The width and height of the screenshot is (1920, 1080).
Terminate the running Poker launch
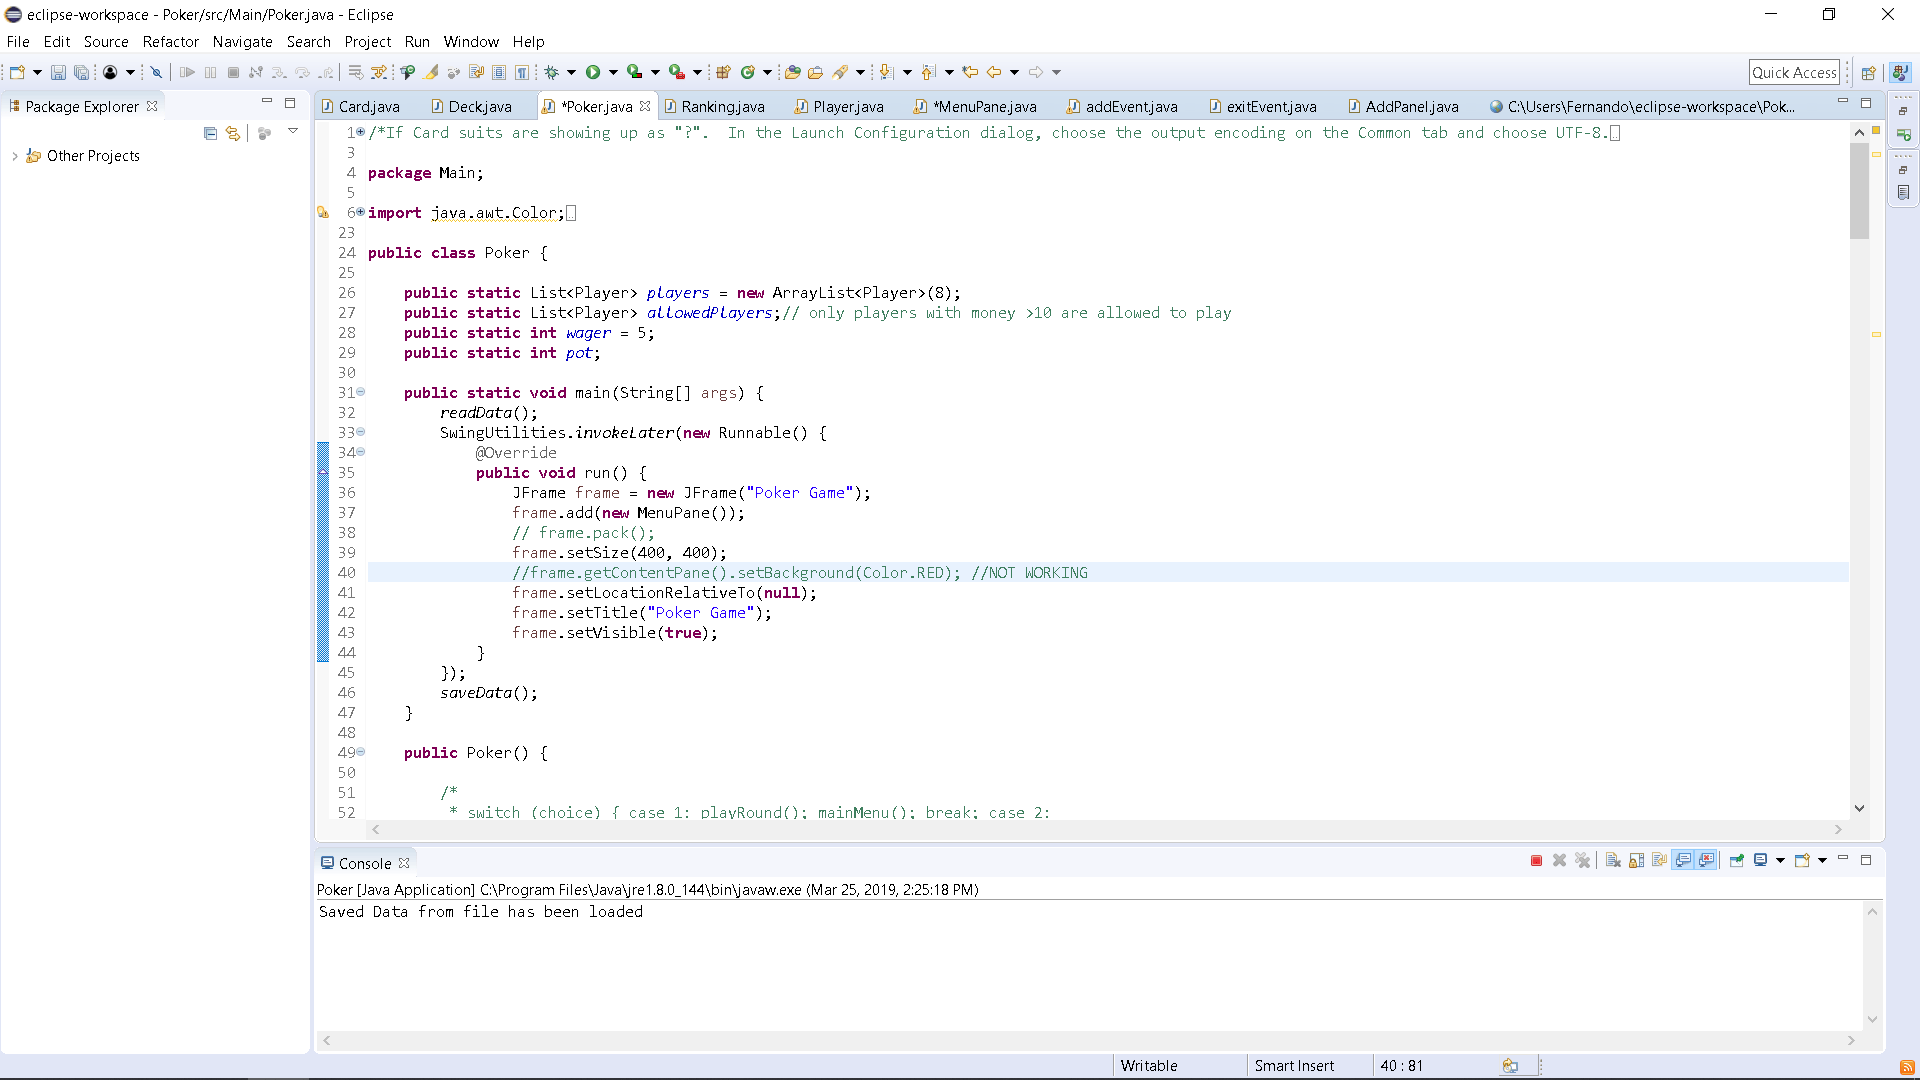(1537, 860)
